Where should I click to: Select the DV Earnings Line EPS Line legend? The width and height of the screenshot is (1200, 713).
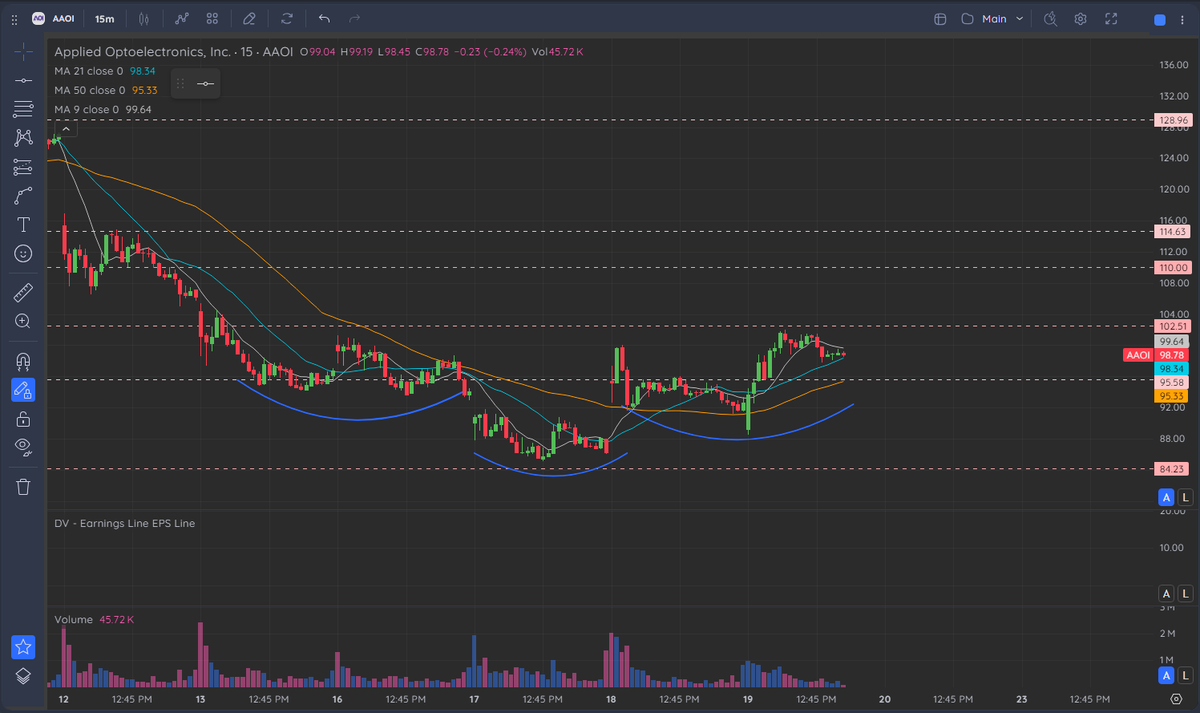click(125, 523)
